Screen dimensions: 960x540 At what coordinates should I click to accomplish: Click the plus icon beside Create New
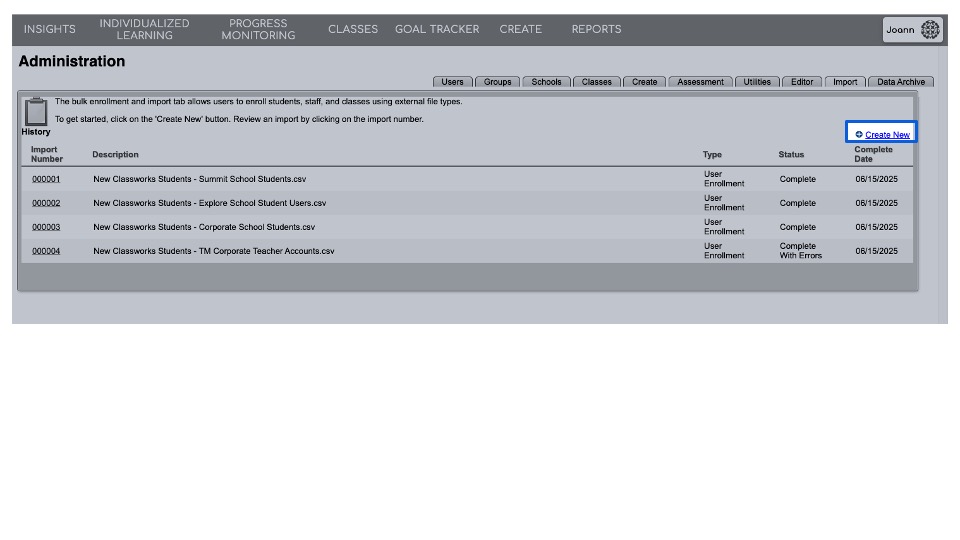[x=858, y=135]
